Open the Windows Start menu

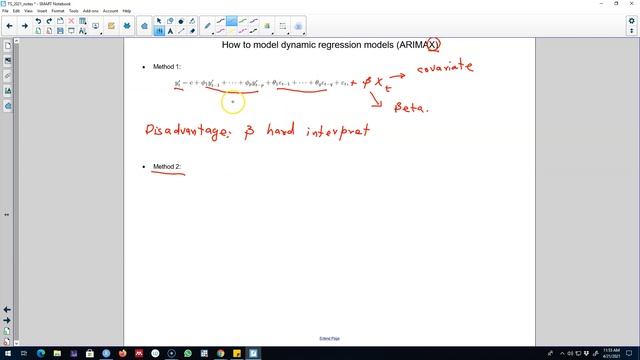pos(8,353)
